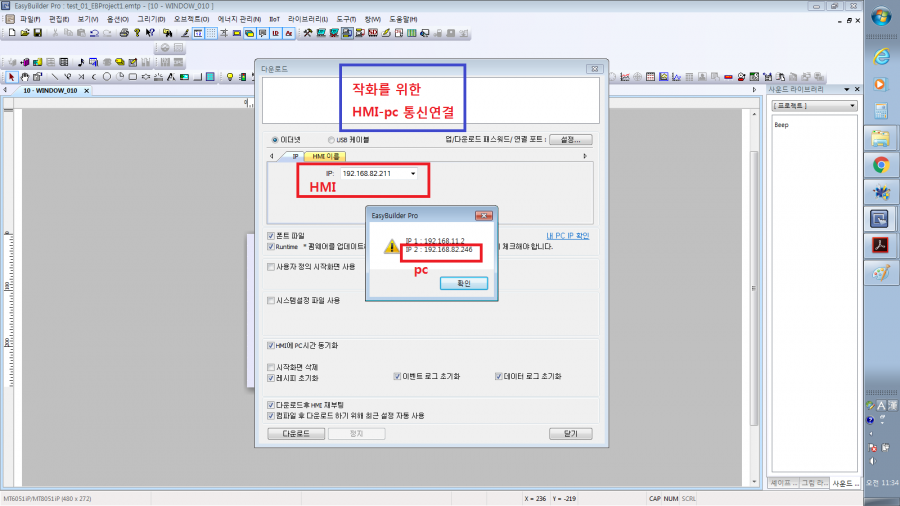The width and height of the screenshot is (900, 506).
Task: Click the New file toolbar icon
Action: (11, 33)
